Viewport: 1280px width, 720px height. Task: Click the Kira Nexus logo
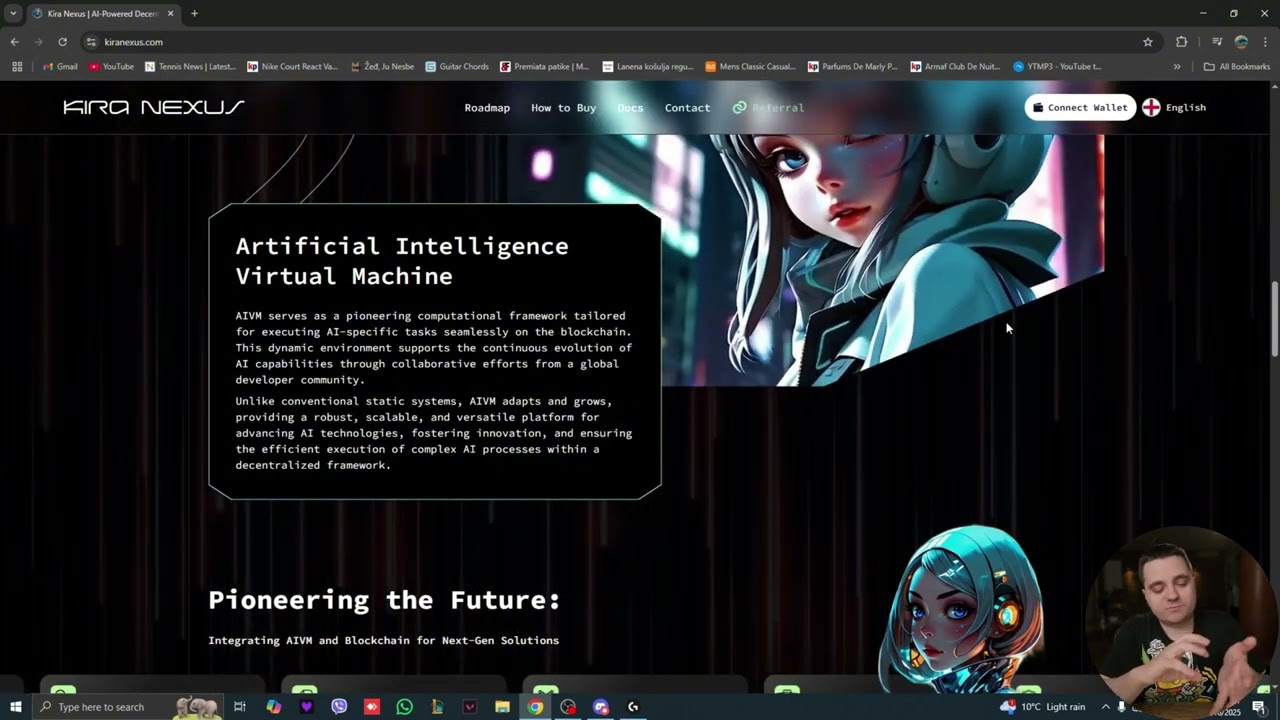pyautogui.click(x=154, y=107)
